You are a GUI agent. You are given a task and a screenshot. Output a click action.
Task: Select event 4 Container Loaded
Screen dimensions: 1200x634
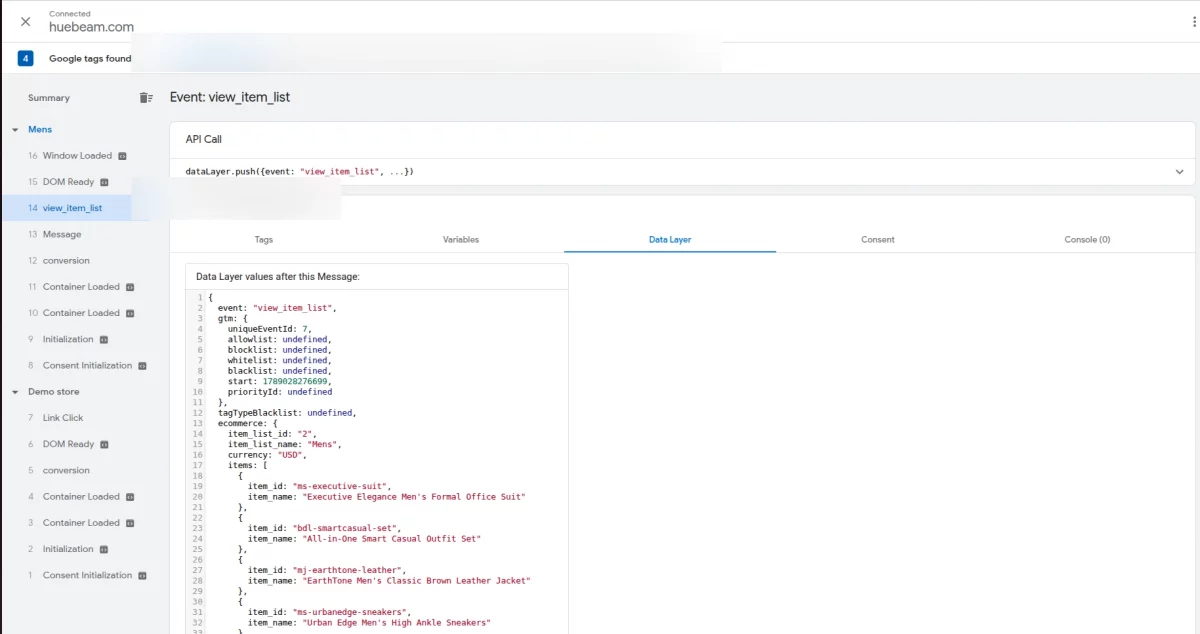pos(81,497)
